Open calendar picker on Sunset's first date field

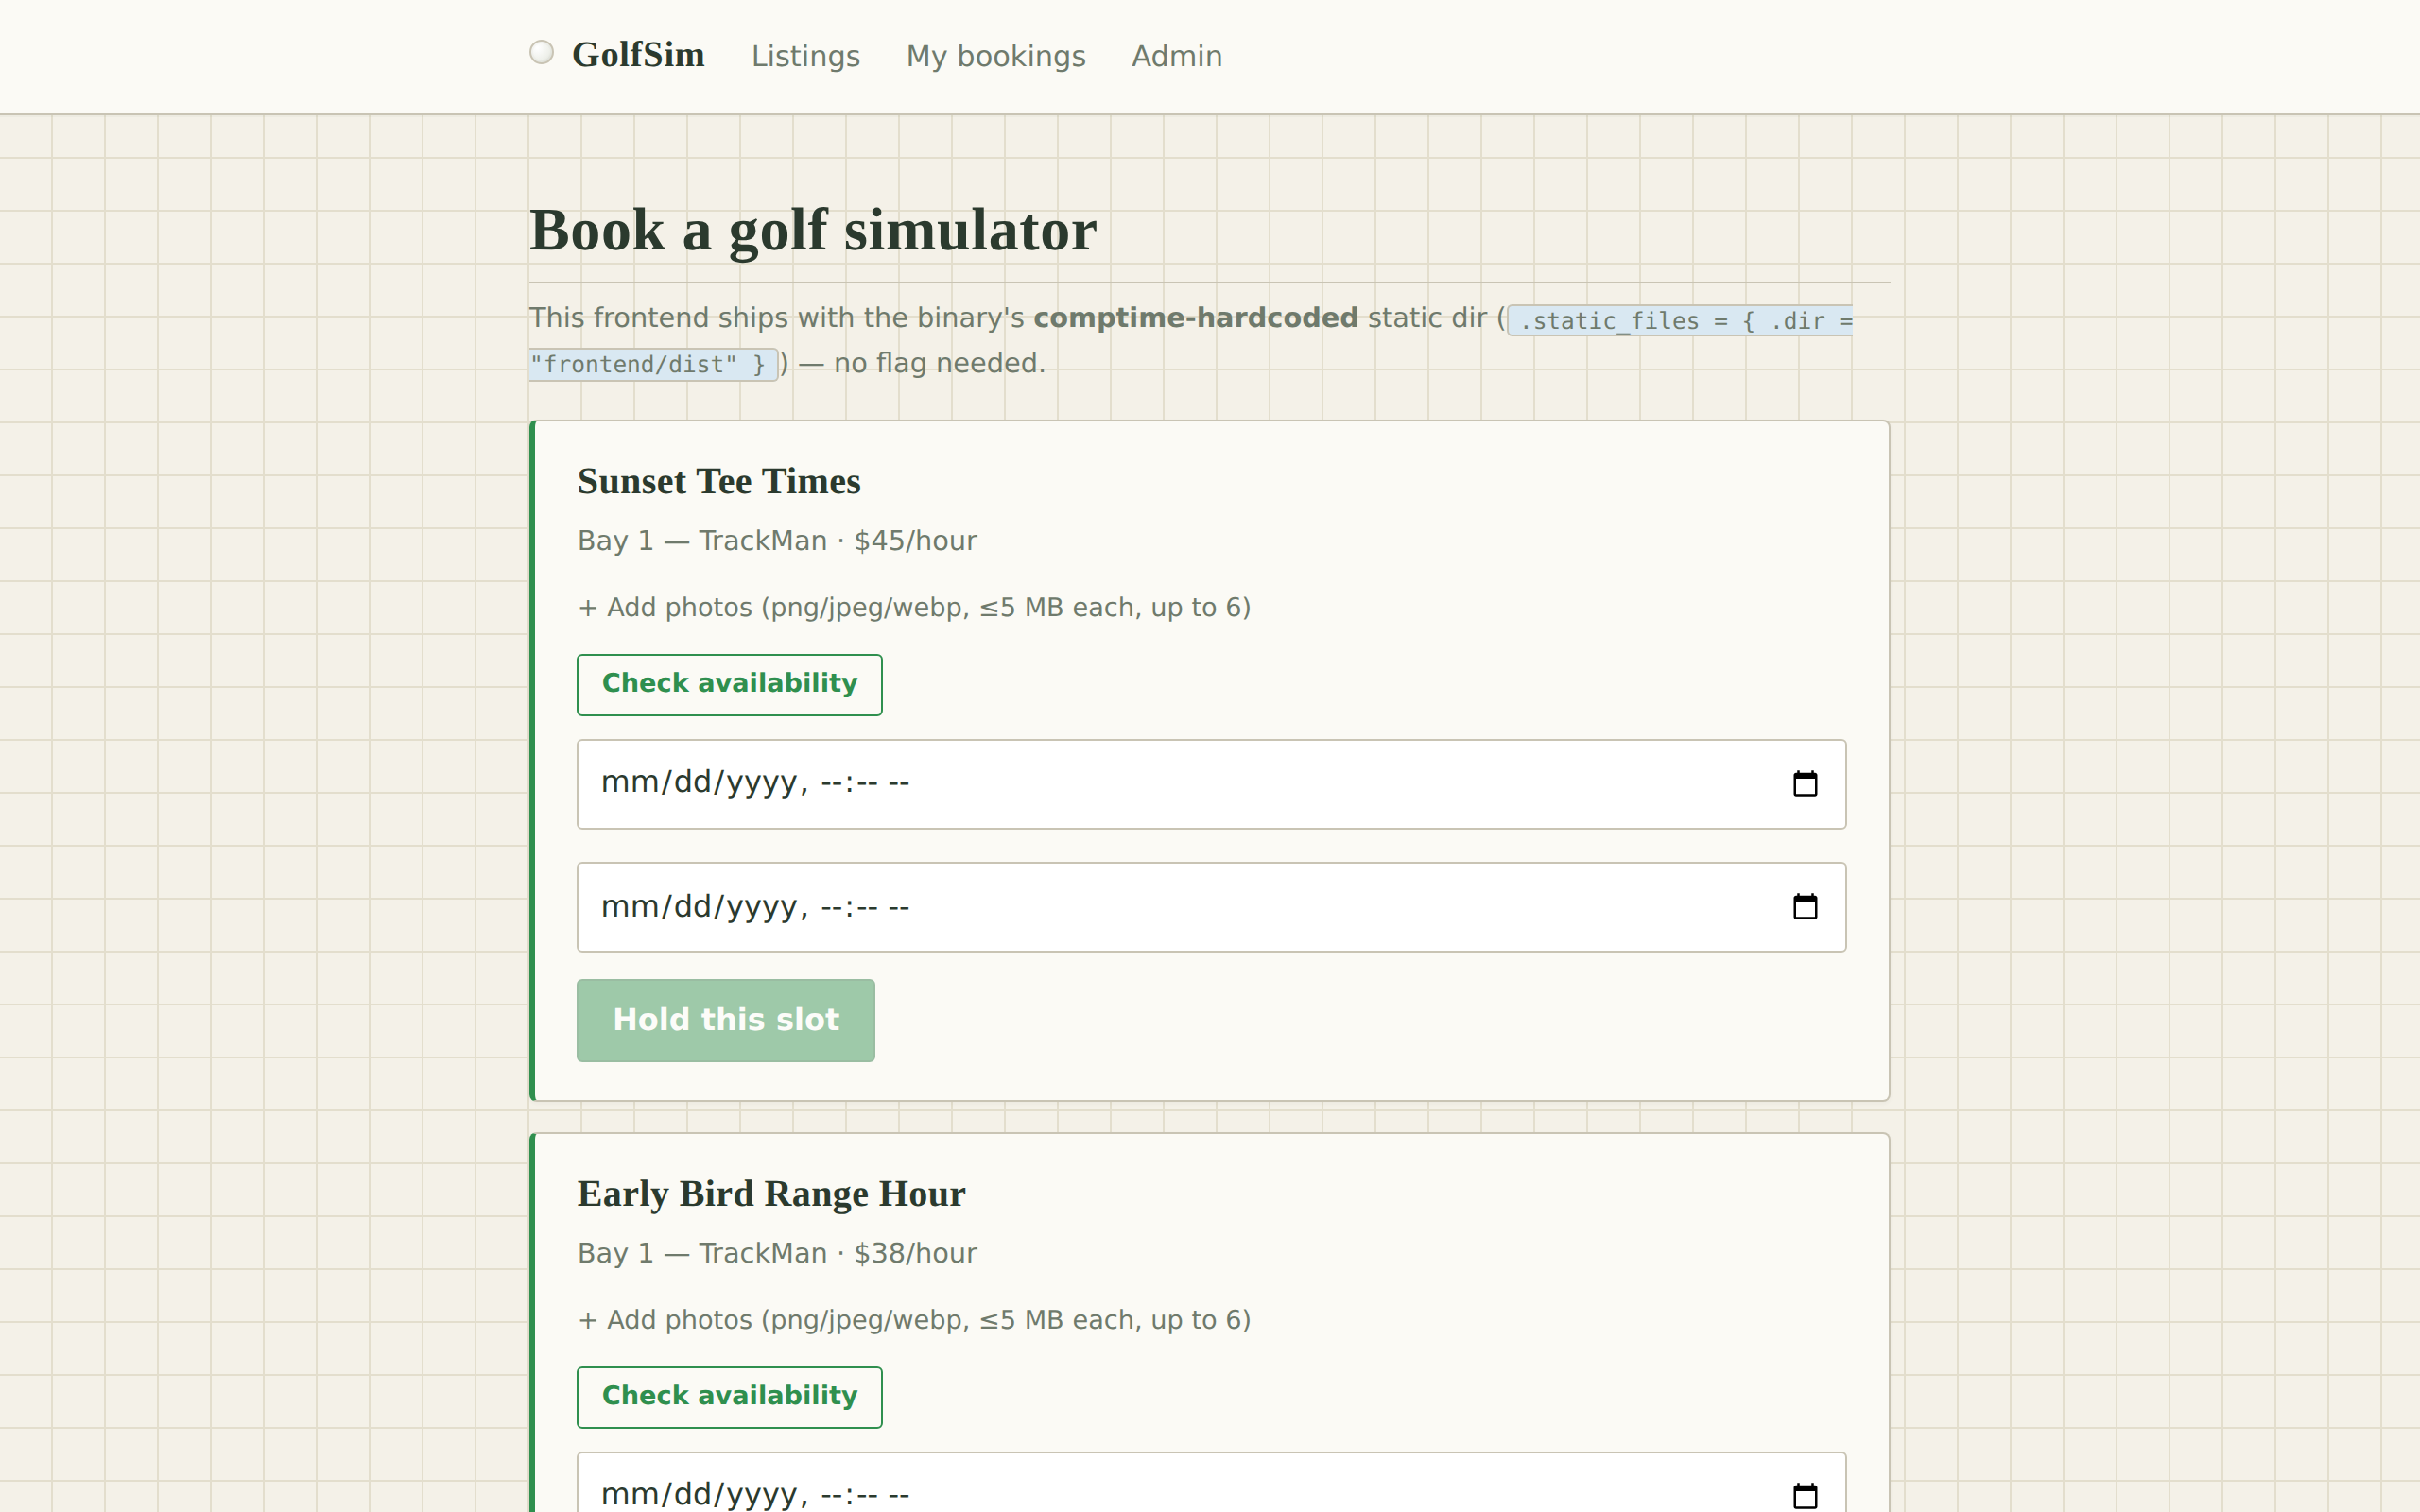tap(1804, 783)
